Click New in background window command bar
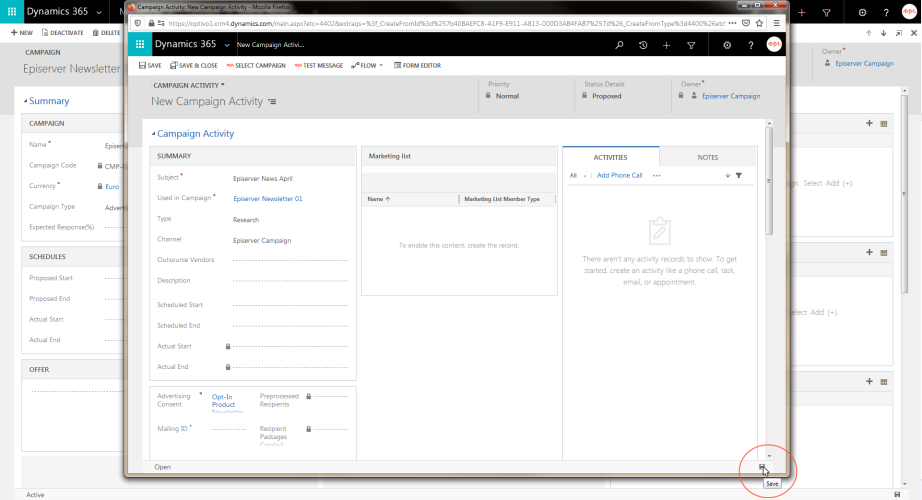 22,33
